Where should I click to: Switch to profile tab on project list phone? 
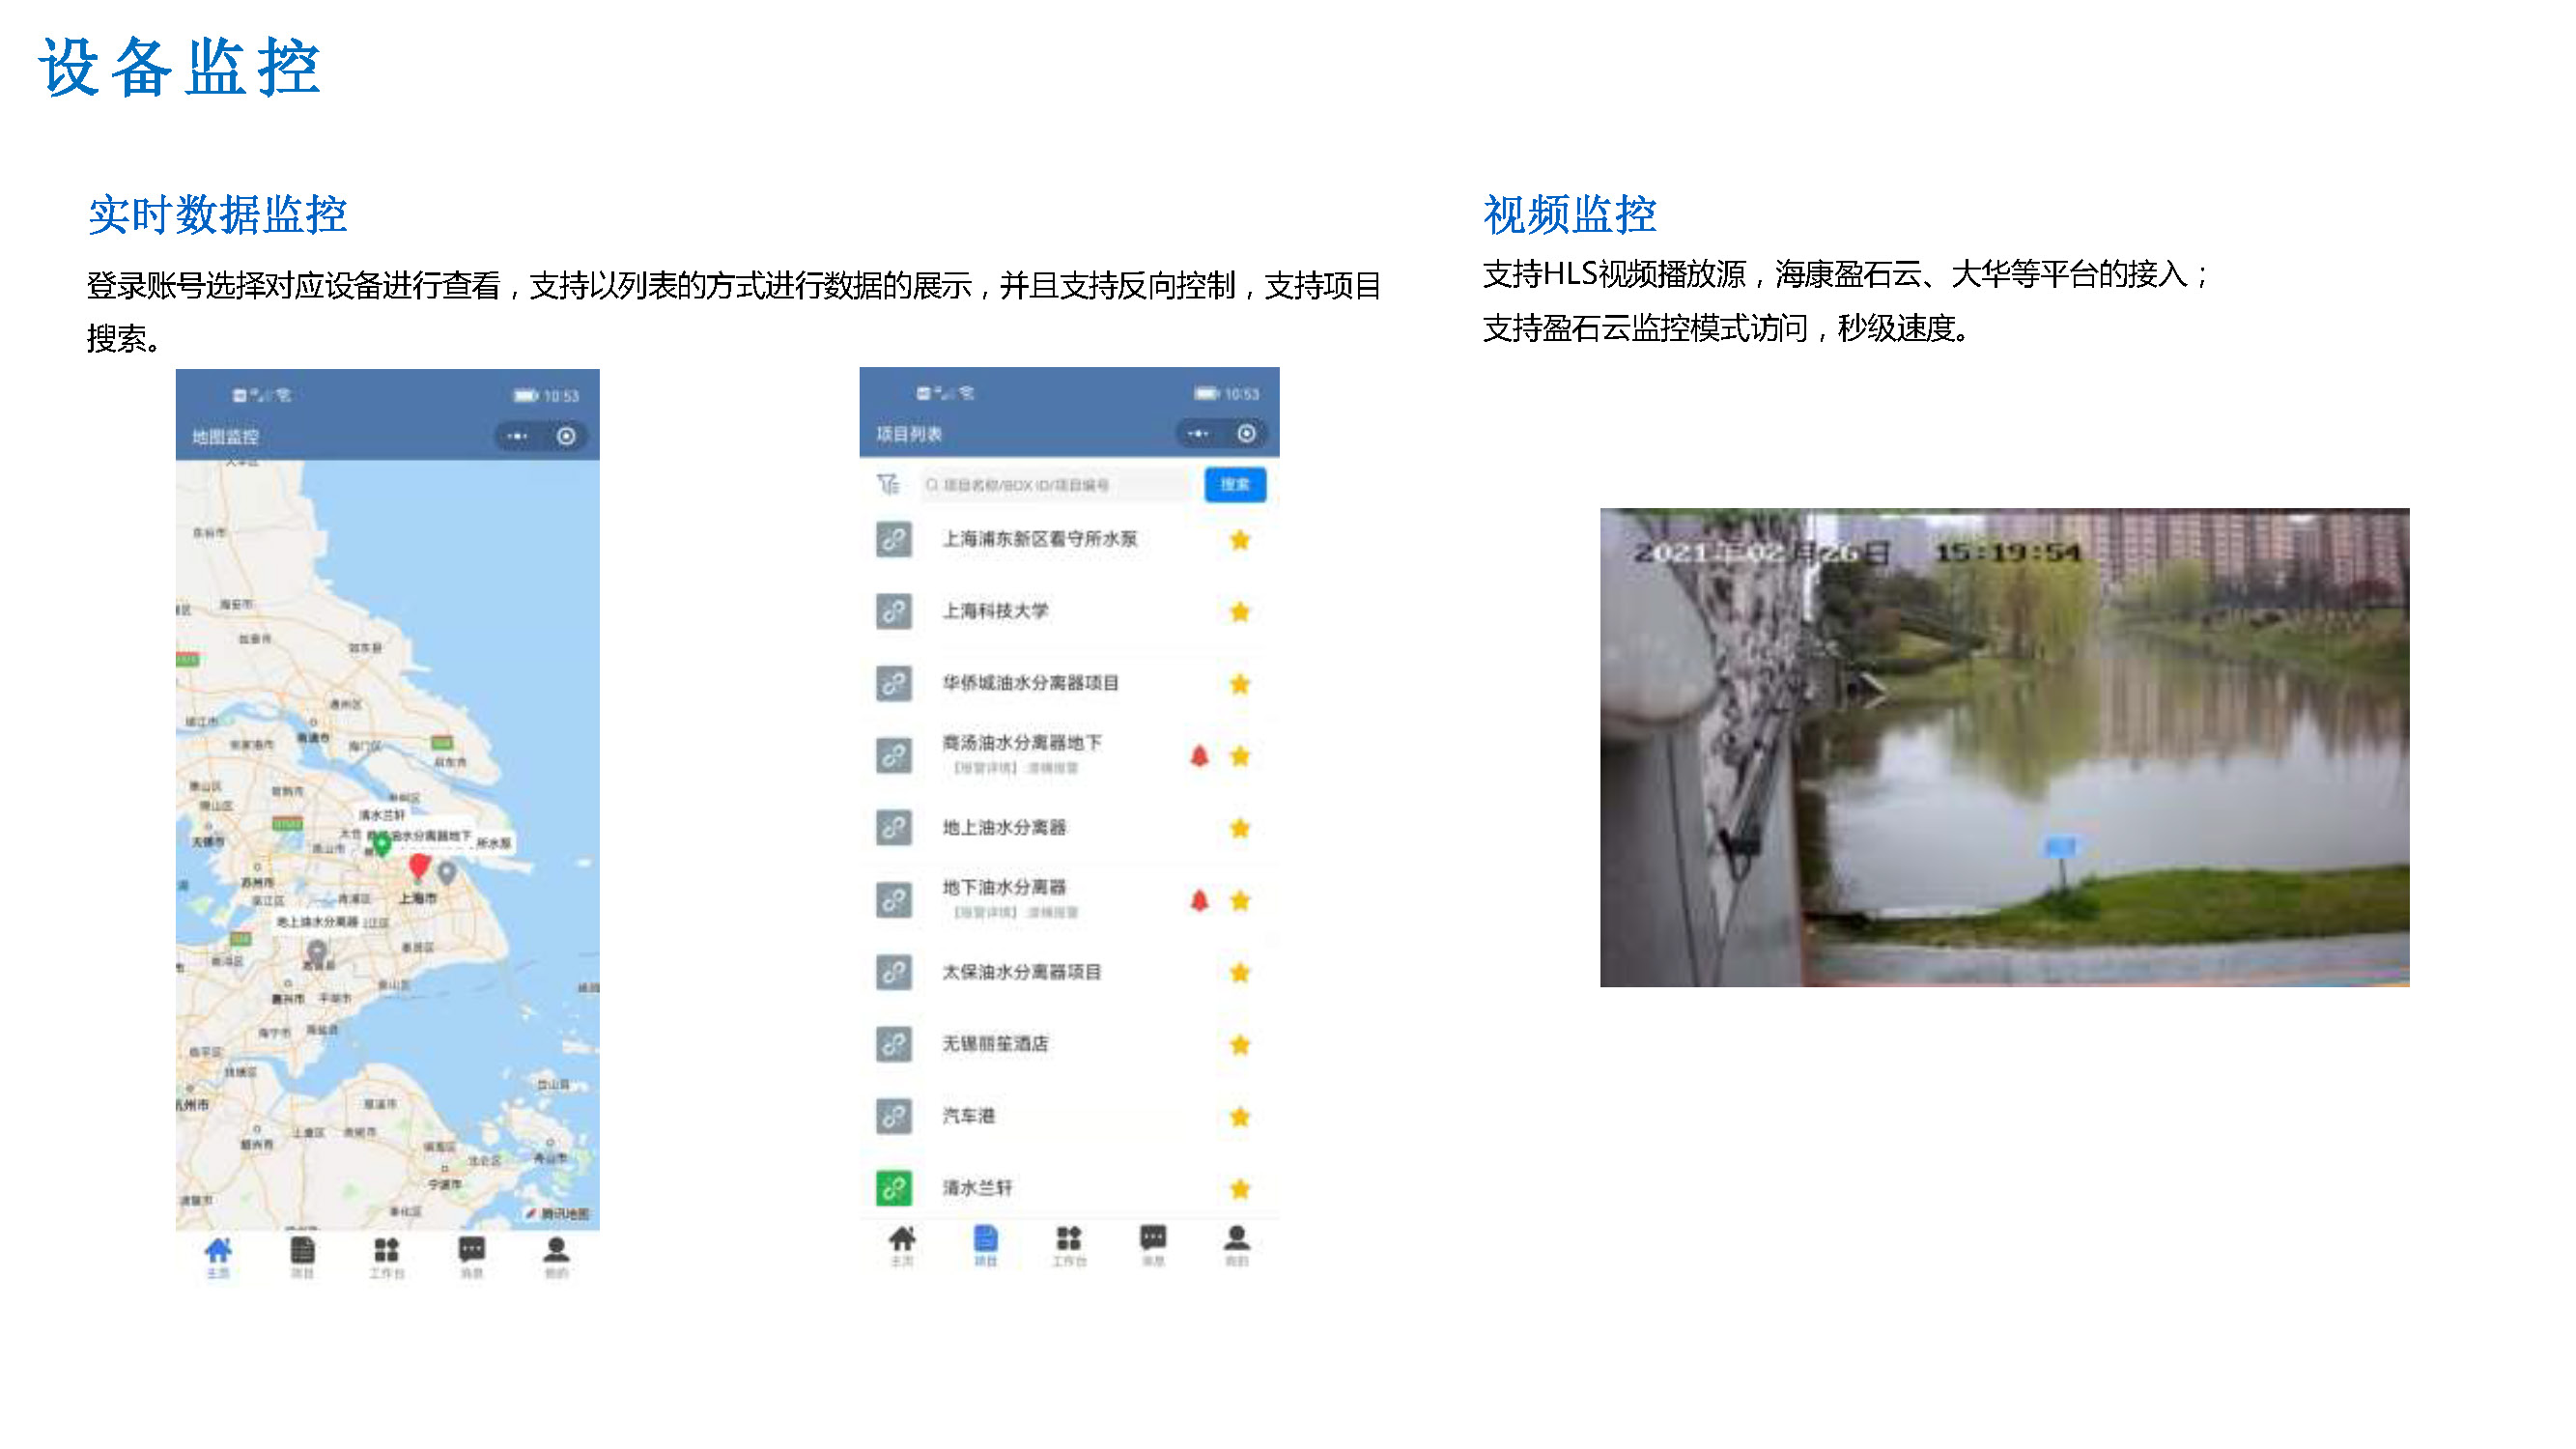tap(1237, 1246)
